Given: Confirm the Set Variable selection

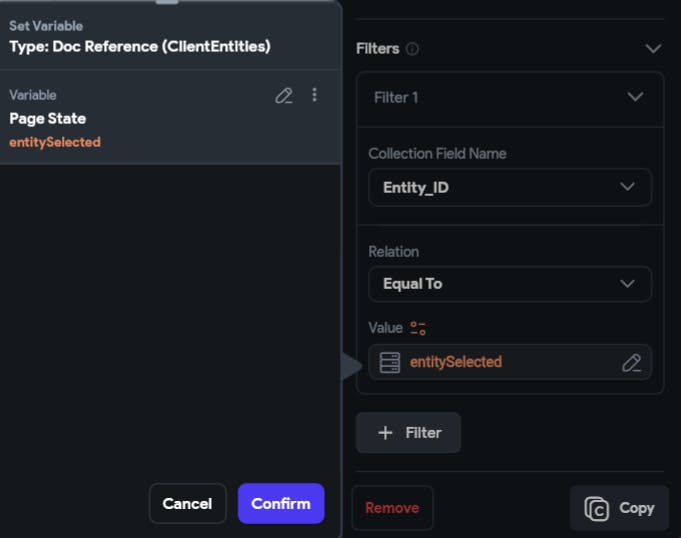Looking at the screenshot, I should click(281, 504).
